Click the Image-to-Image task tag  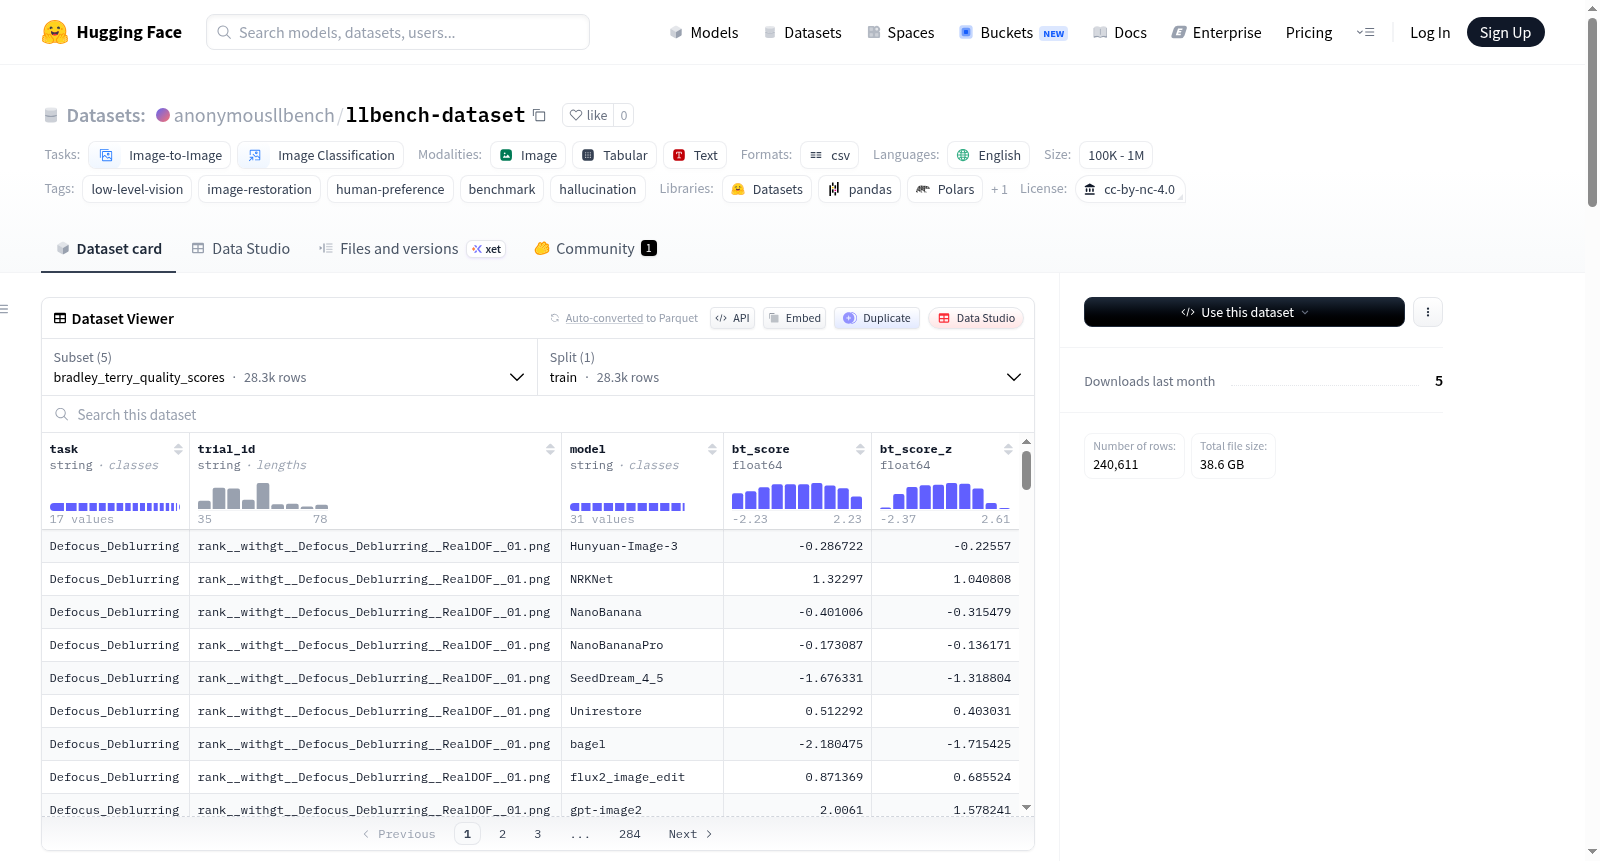(x=160, y=155)
